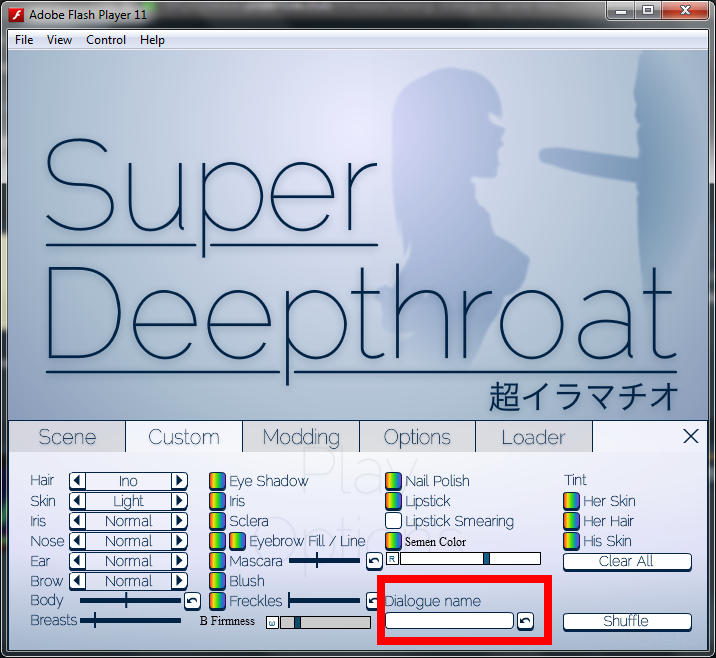Open the Help menu
Screen dimensions: 716x658
[152, 40]
